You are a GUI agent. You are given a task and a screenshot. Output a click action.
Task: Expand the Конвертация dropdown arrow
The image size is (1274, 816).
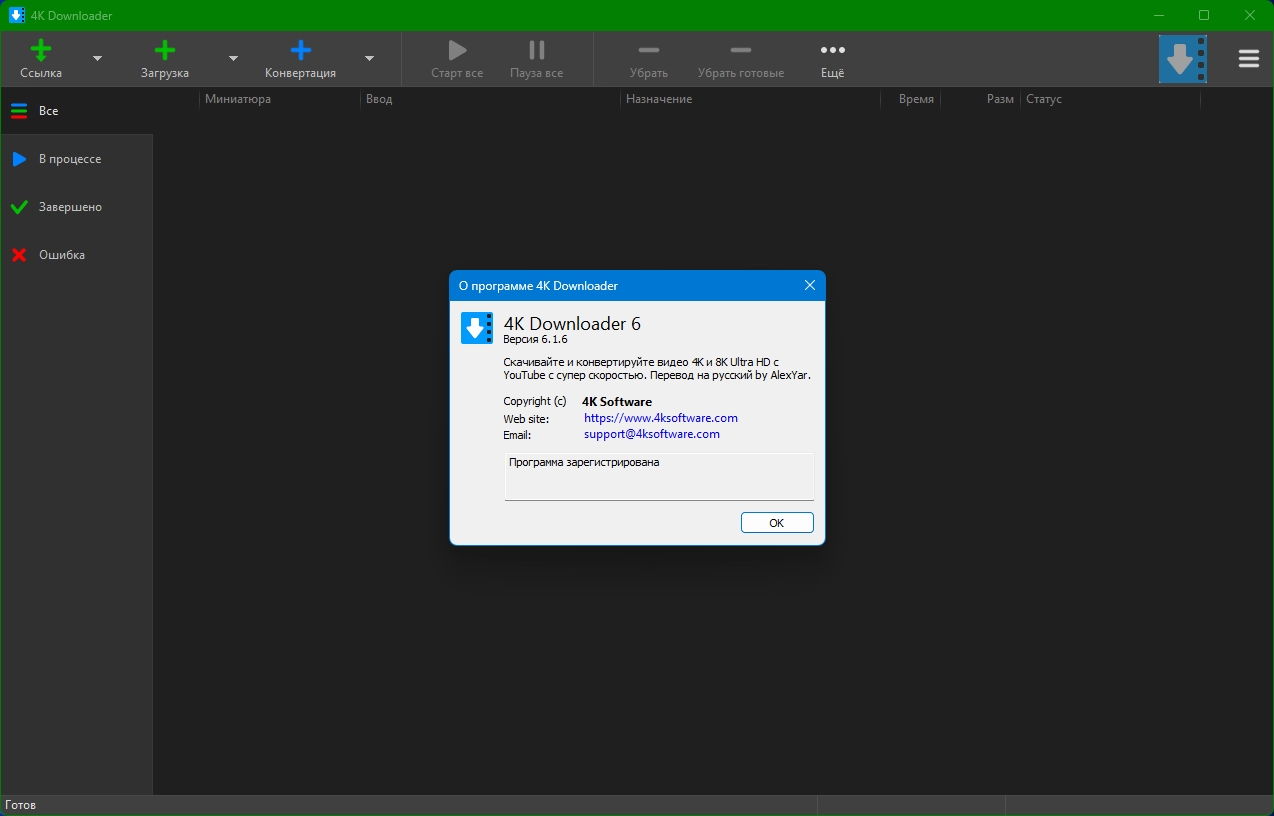[369, 59]
